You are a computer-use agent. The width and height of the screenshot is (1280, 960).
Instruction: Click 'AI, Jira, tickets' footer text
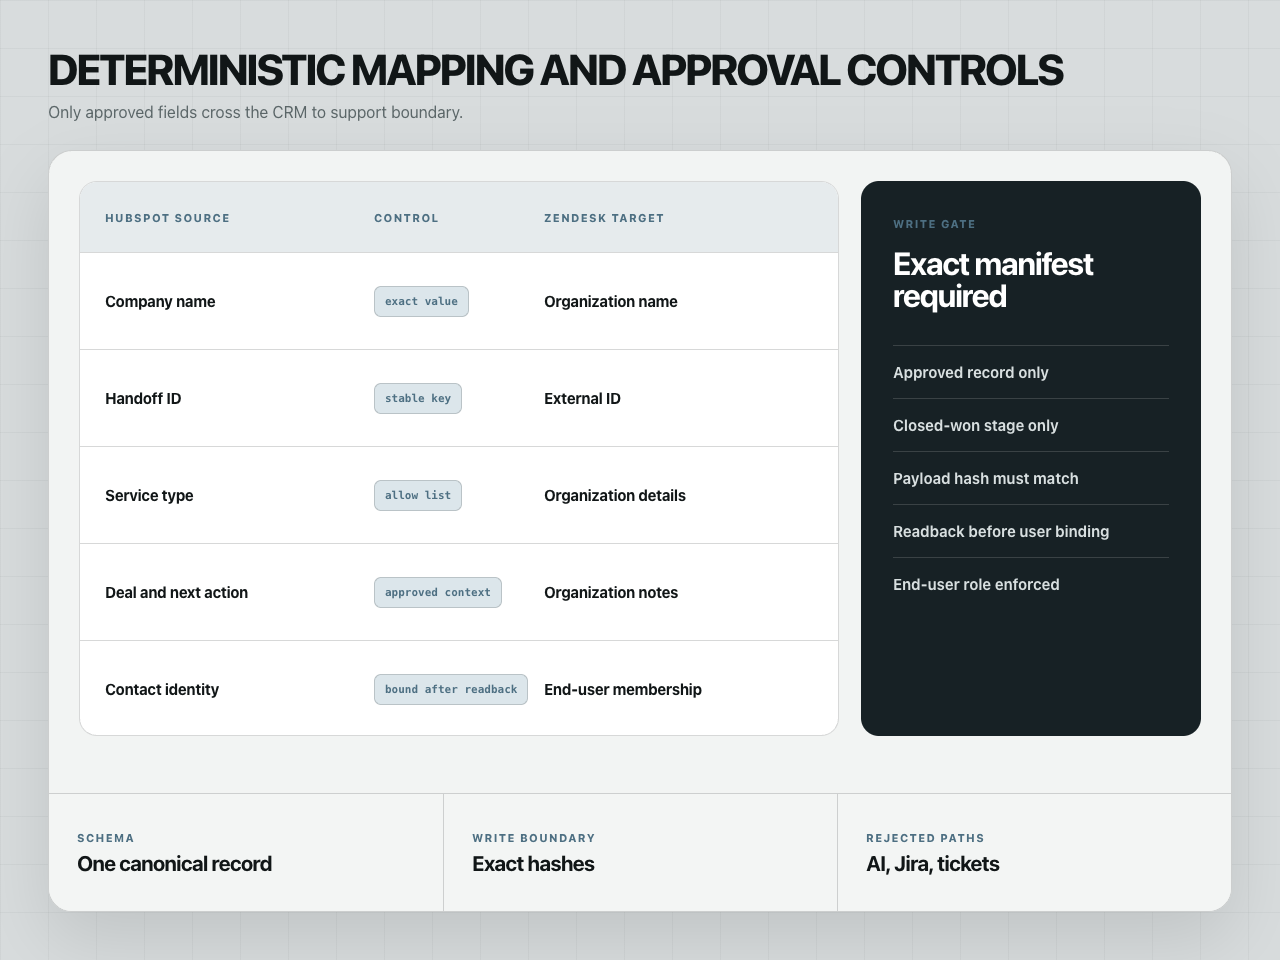(933, 864)
